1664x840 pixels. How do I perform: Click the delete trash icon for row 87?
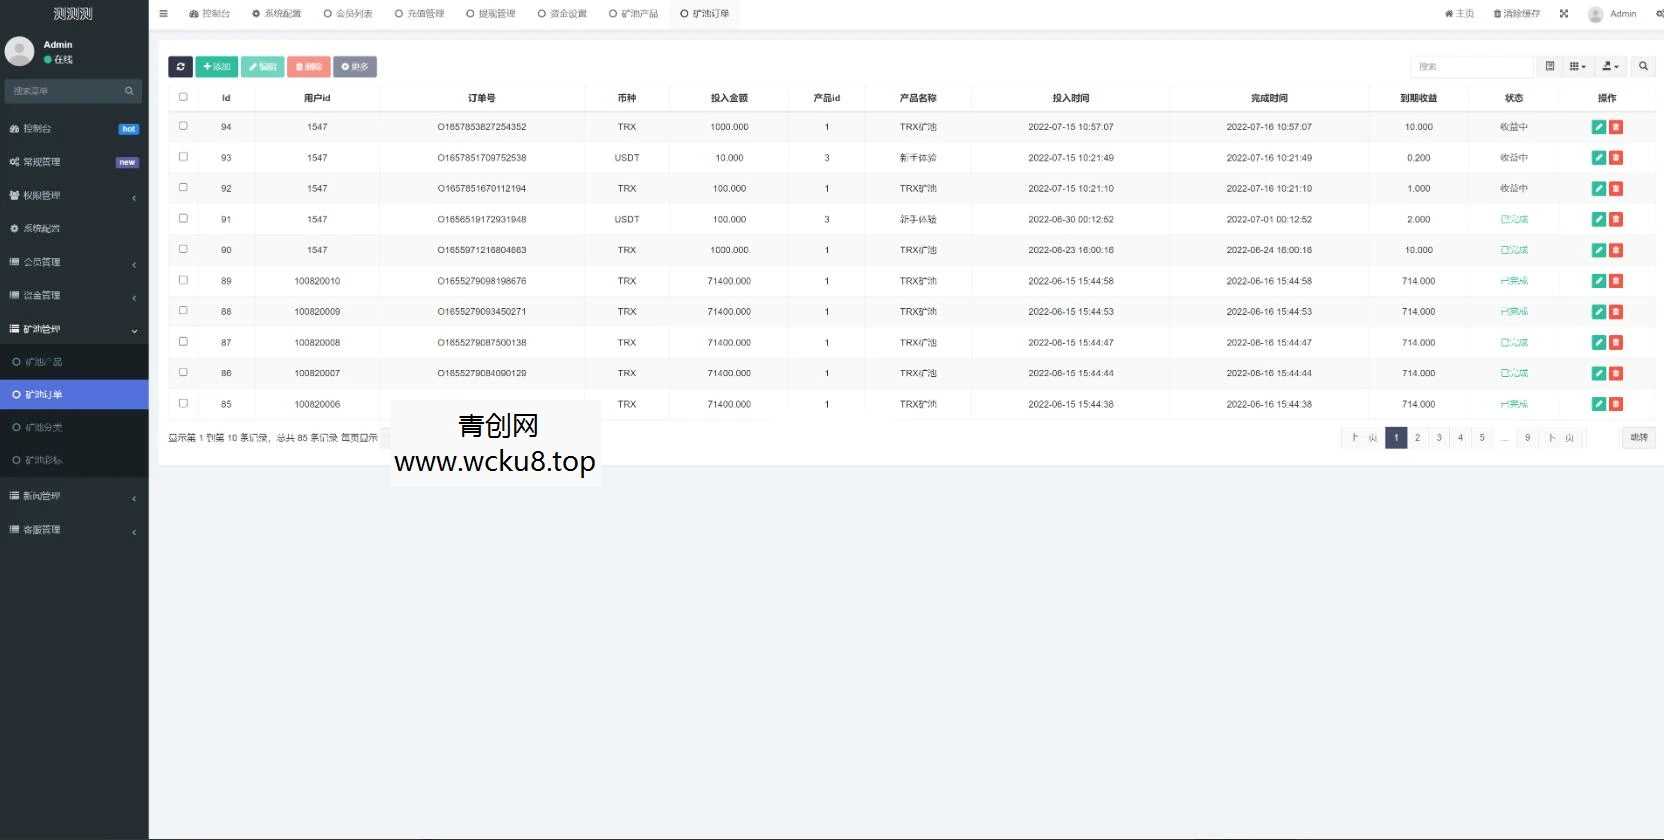click(x=1616, y=343)
